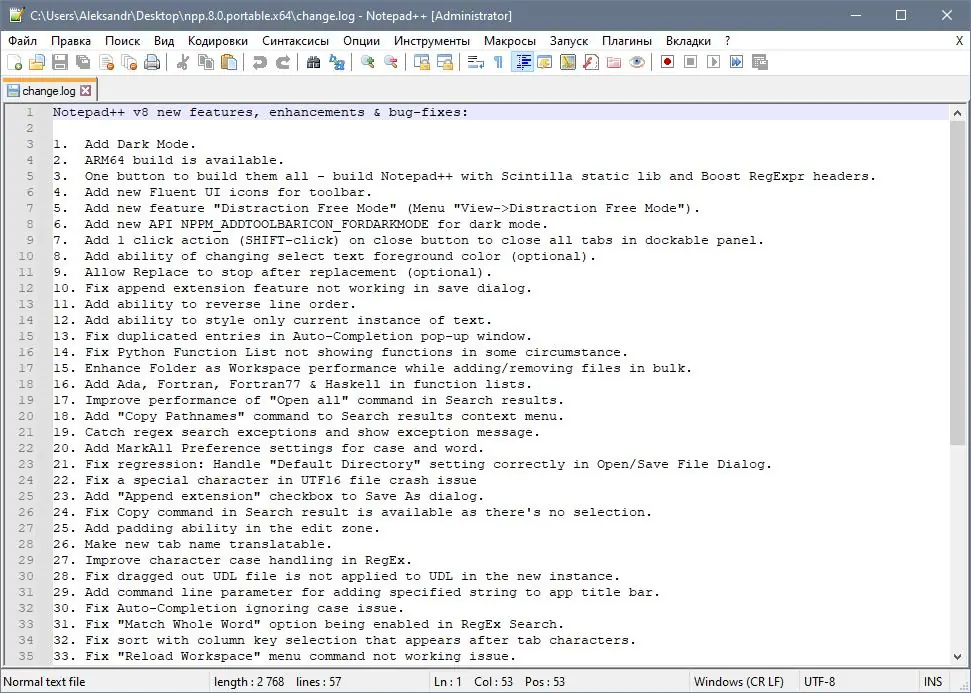Enable file monitoring with eye icon
This screenshot has height=693, width=971.
[x=636, y=62]
